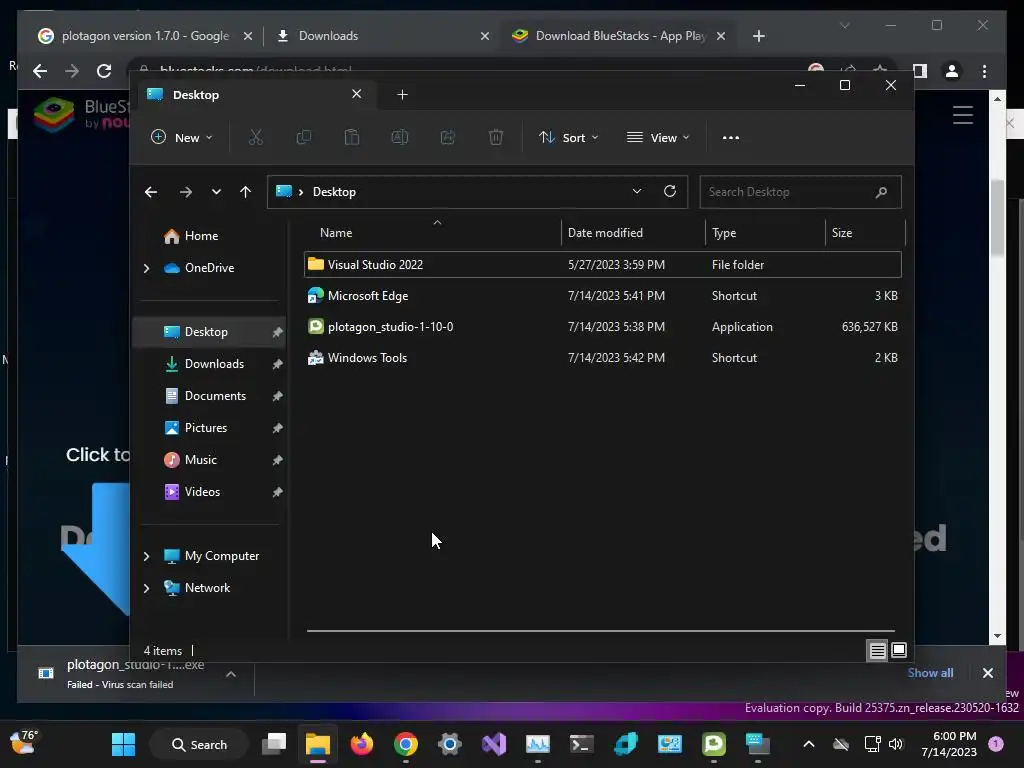Select Pictures in navigation pane
This screenshot has width=1024, height=768.
206,428
